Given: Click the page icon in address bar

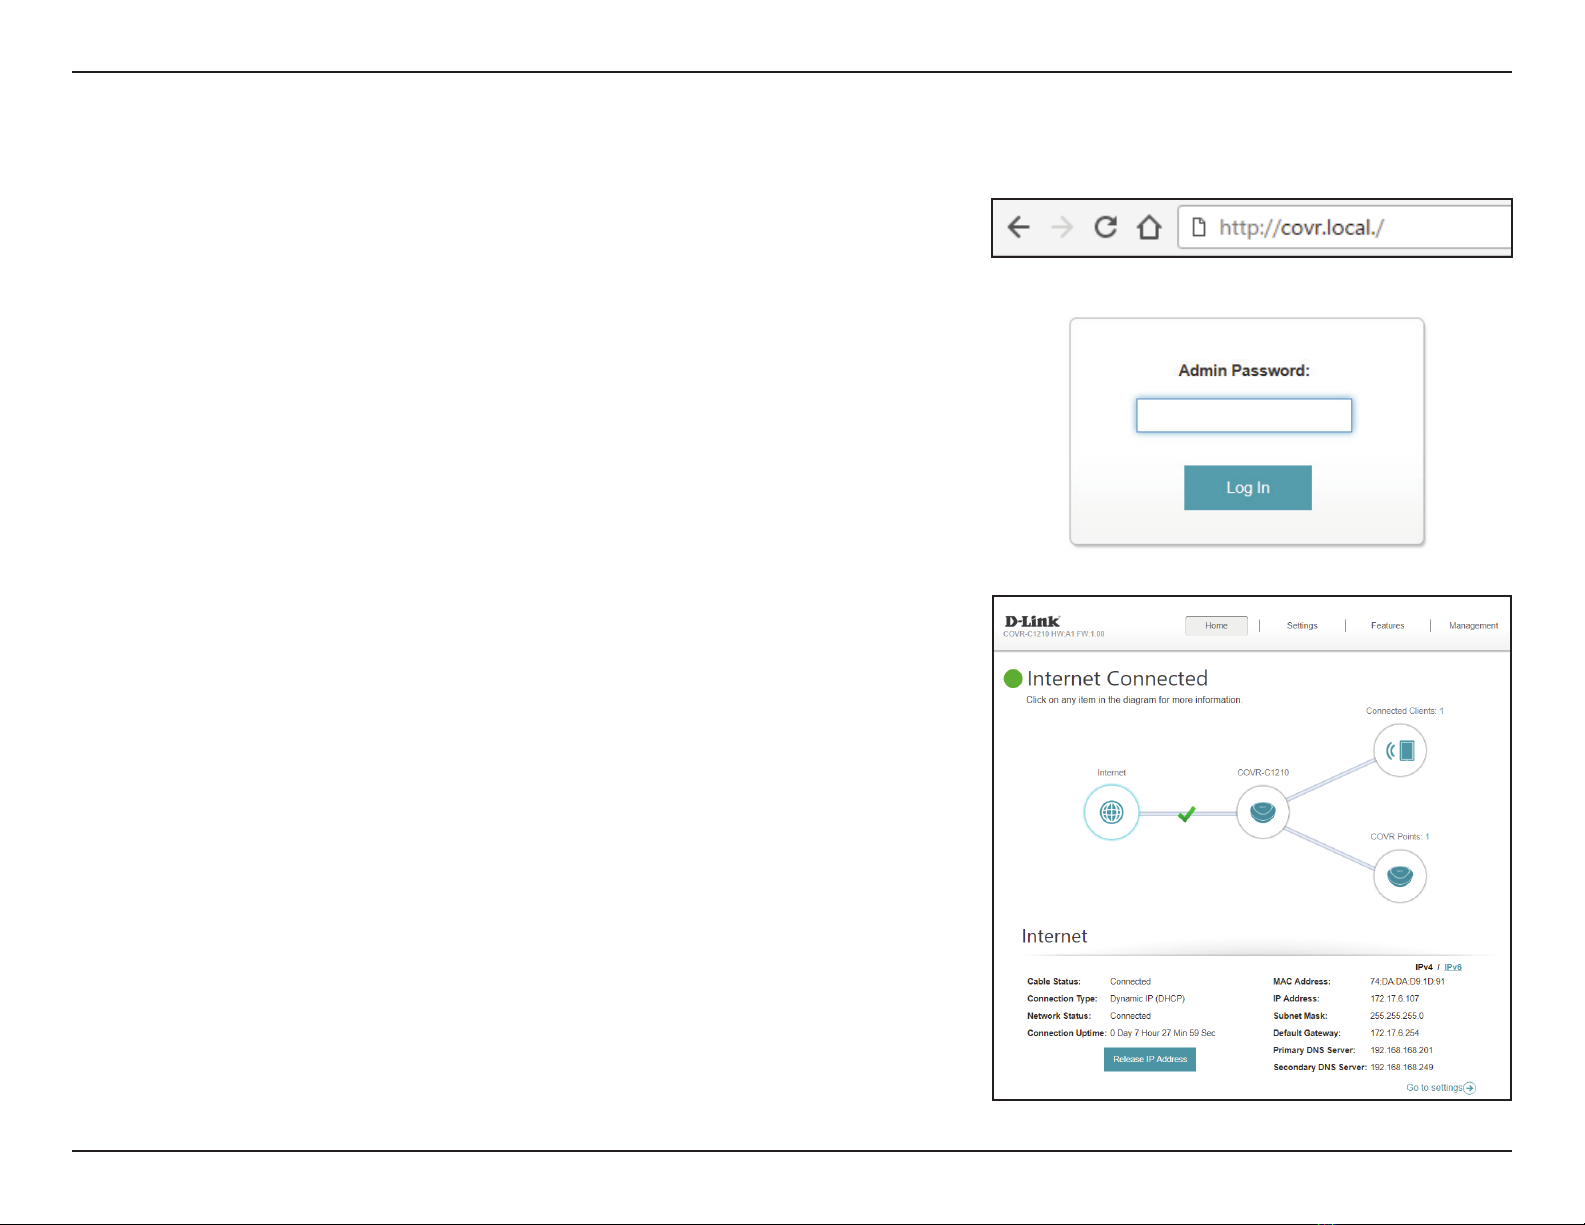Looking at the screenshot, I should click(x=1198, y=228).
